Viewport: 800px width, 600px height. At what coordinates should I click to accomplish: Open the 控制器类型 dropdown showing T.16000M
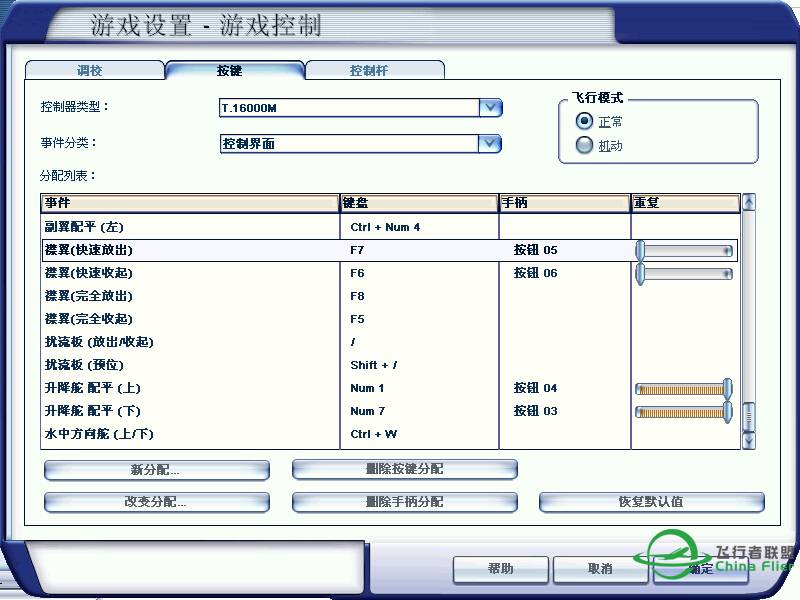(490, 107)
